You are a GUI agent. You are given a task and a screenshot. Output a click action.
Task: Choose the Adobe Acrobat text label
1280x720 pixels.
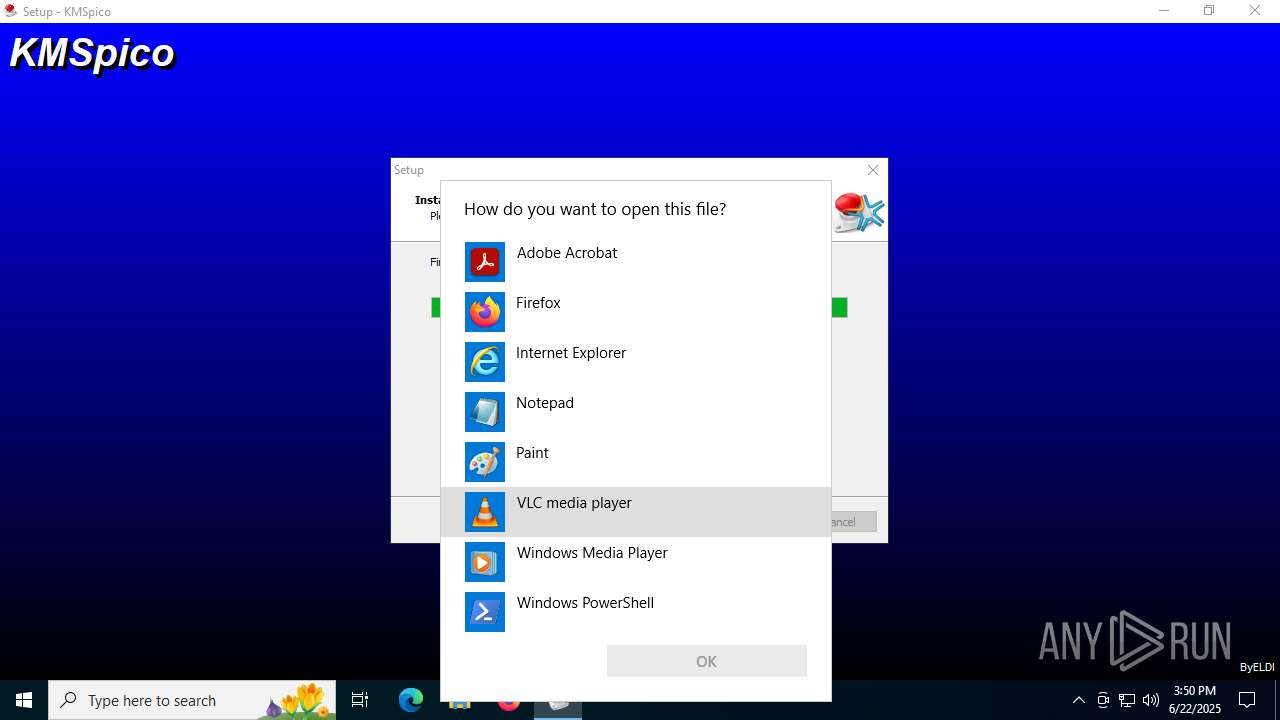[567, 253]
